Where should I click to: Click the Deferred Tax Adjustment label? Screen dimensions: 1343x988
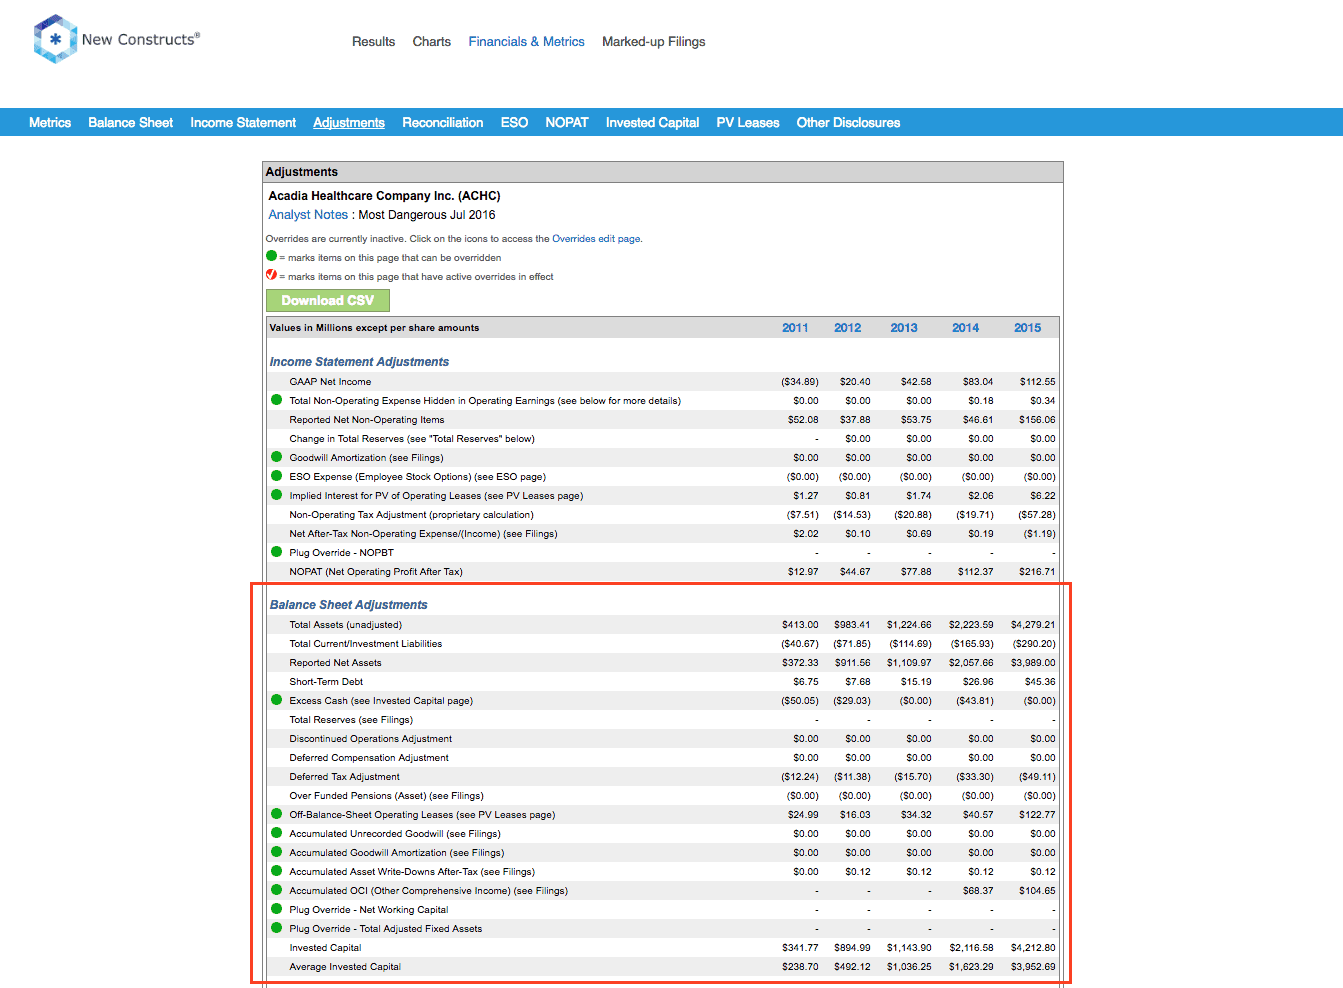(x=344, y=777)
